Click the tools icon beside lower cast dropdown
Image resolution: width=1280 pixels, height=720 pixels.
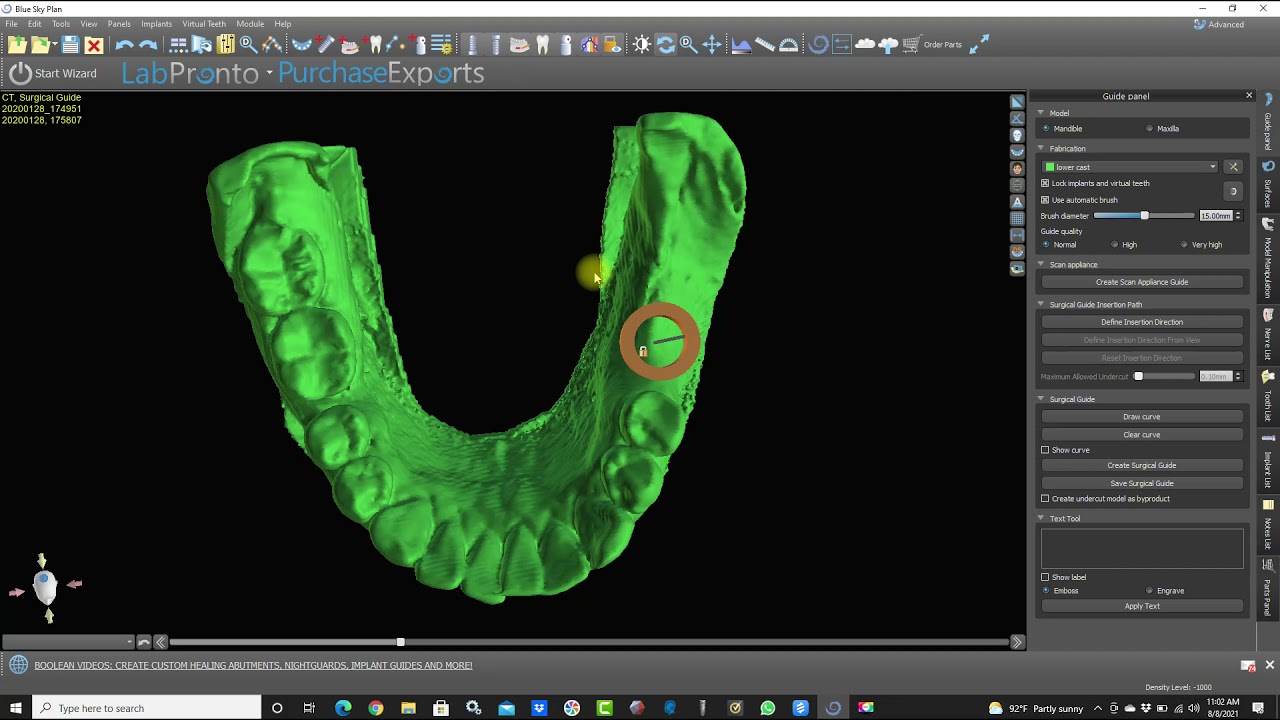[x=1233, y=167]
